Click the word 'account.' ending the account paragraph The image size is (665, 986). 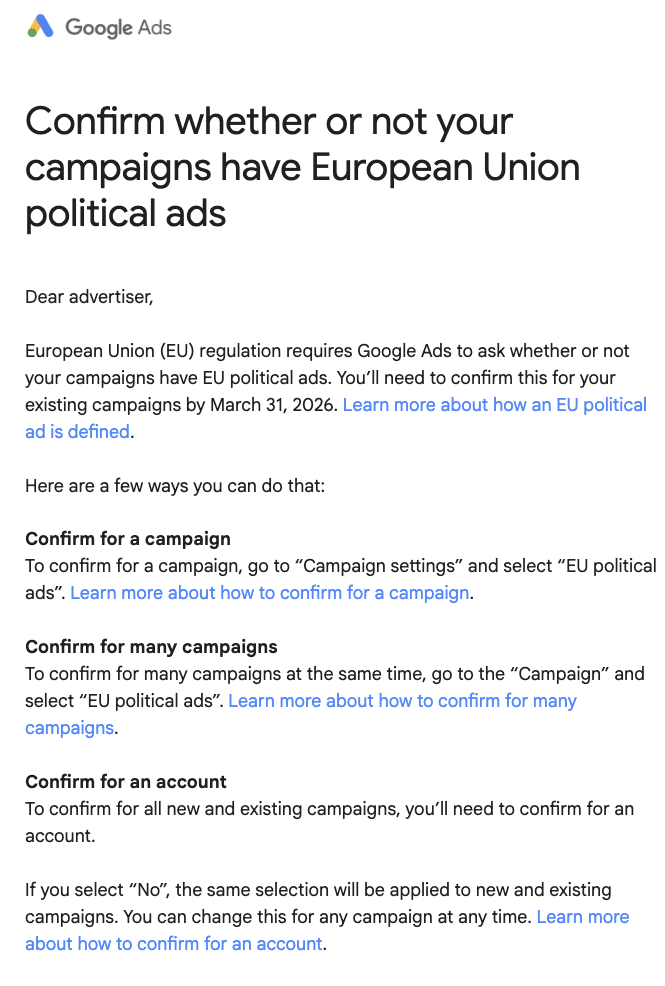click(x=60, y=835)
